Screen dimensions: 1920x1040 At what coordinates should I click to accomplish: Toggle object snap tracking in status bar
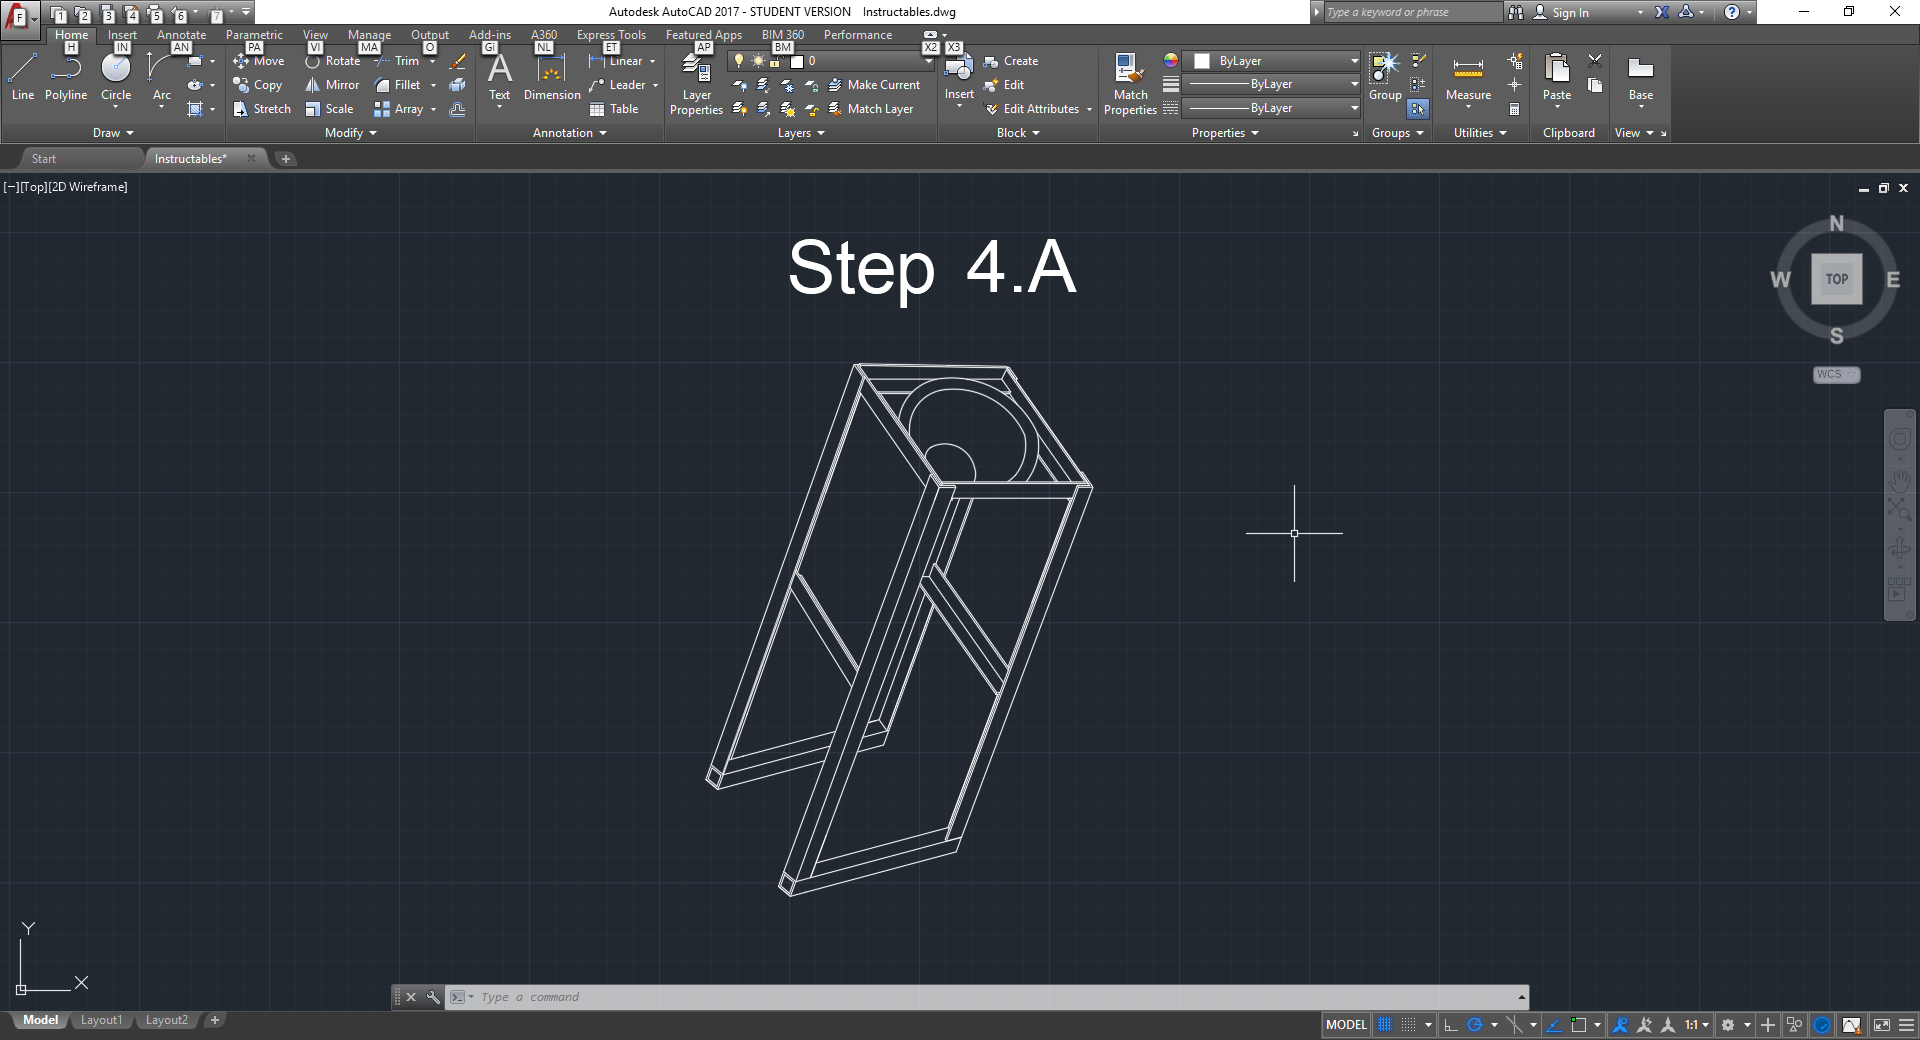[1553, 1025]
